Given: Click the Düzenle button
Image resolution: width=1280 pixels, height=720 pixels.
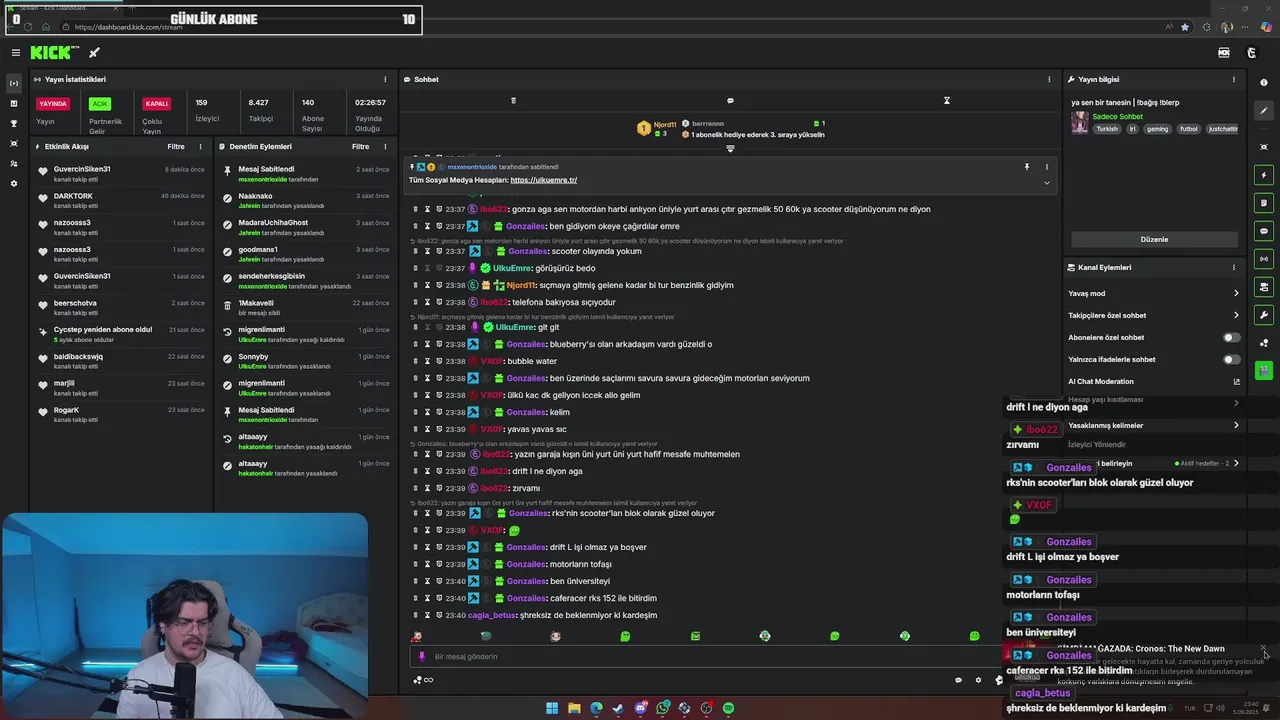Looking at the screenshot, I should 1154,239.
